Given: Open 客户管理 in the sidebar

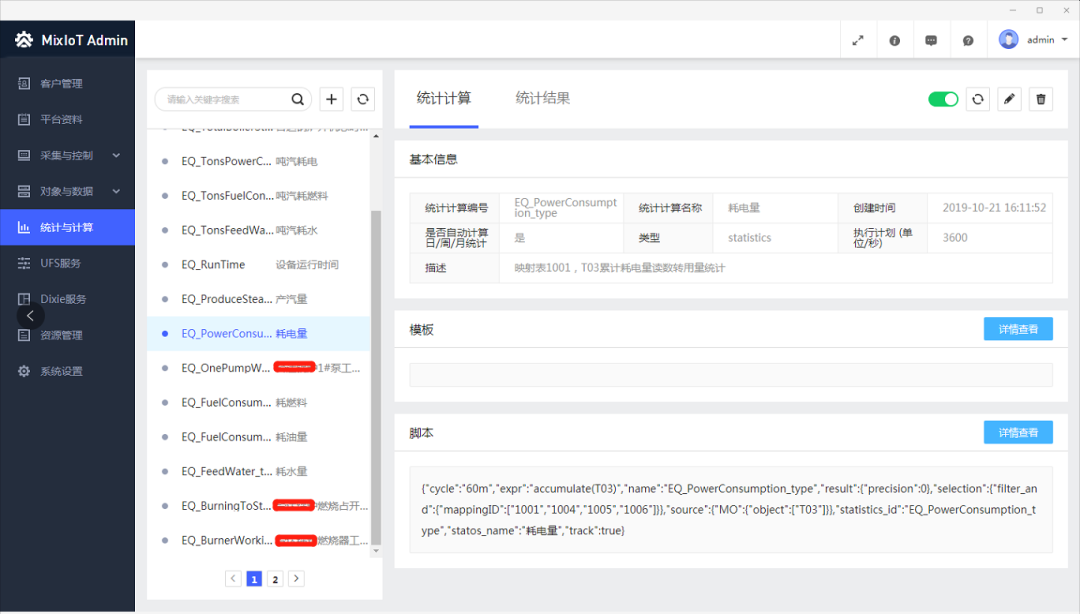Looking at the screenshot, I should coord(61,84).
